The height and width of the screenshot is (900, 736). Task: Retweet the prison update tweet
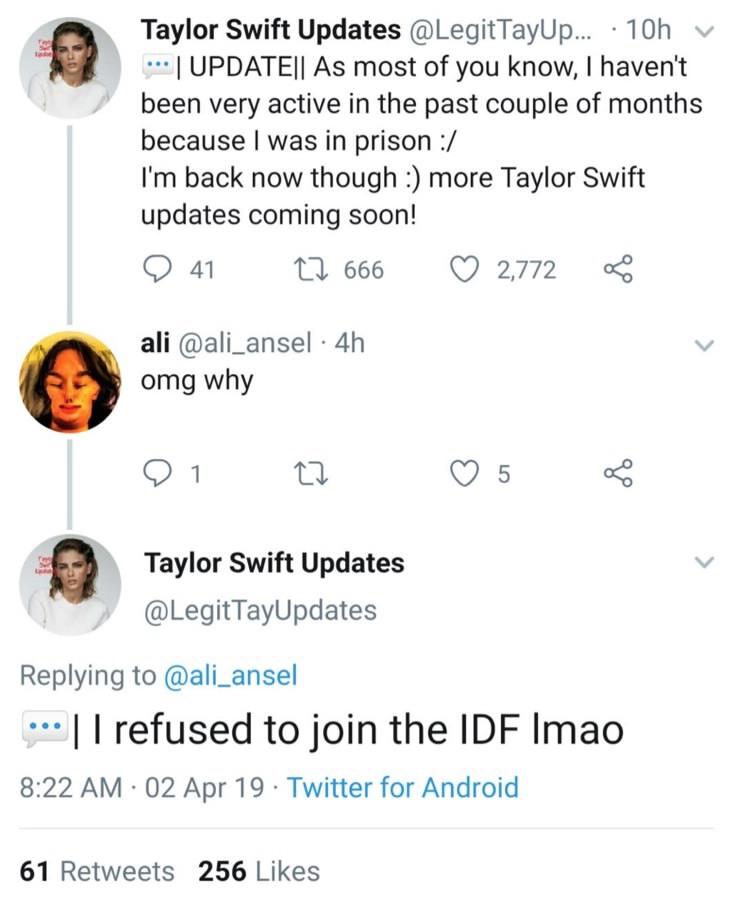[305, 269]
